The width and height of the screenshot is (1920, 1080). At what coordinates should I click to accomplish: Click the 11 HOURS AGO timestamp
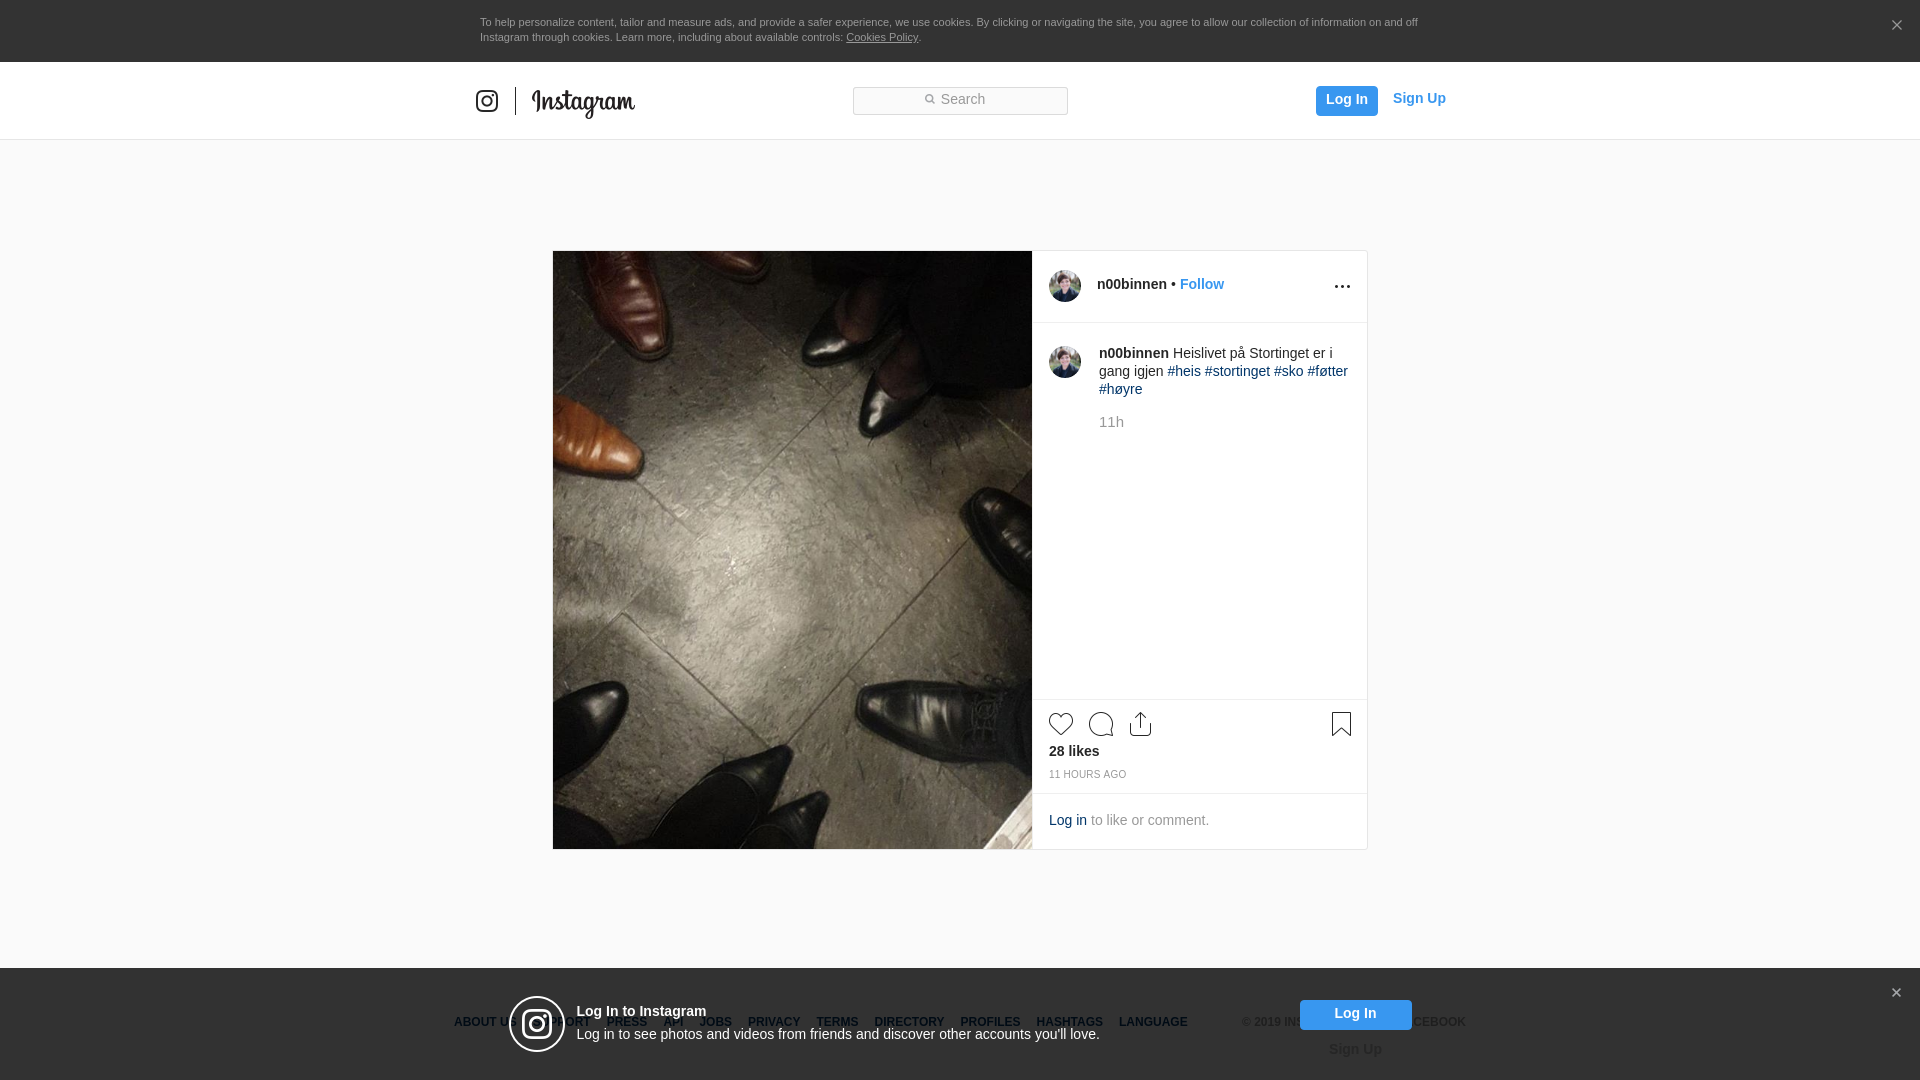1087,775
